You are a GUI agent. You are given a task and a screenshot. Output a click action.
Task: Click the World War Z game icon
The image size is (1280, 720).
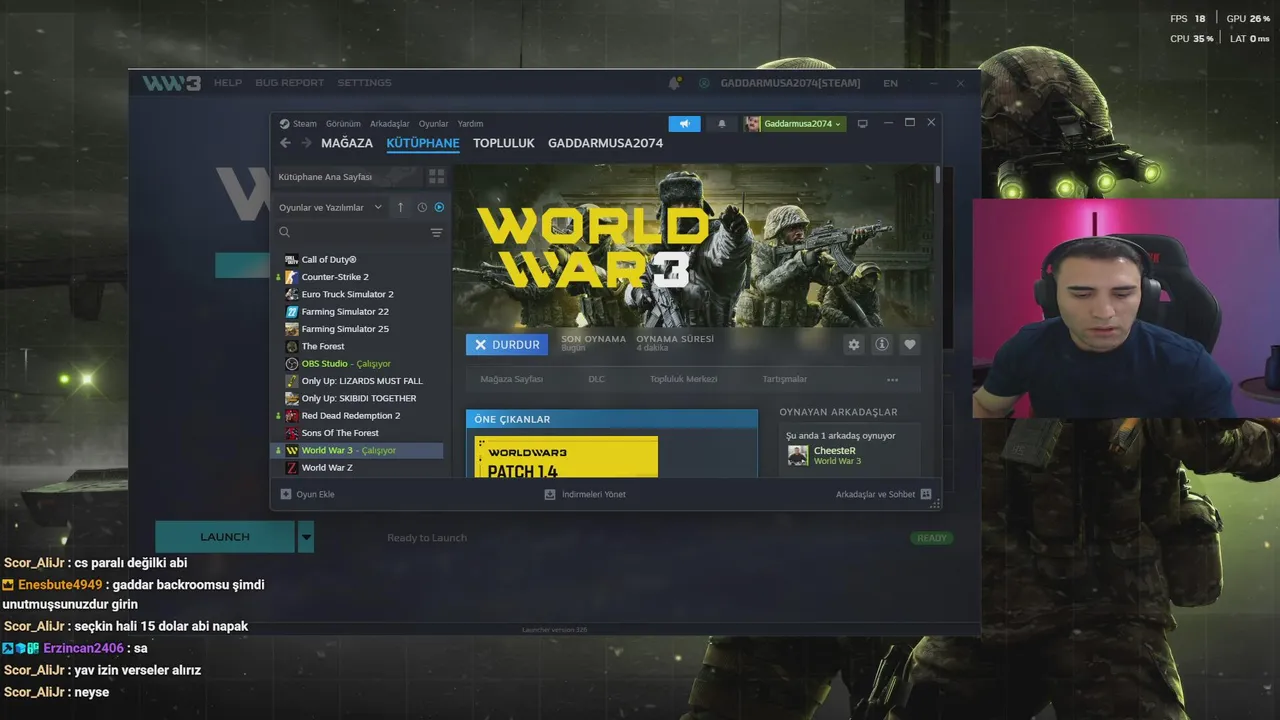(291, 468)
